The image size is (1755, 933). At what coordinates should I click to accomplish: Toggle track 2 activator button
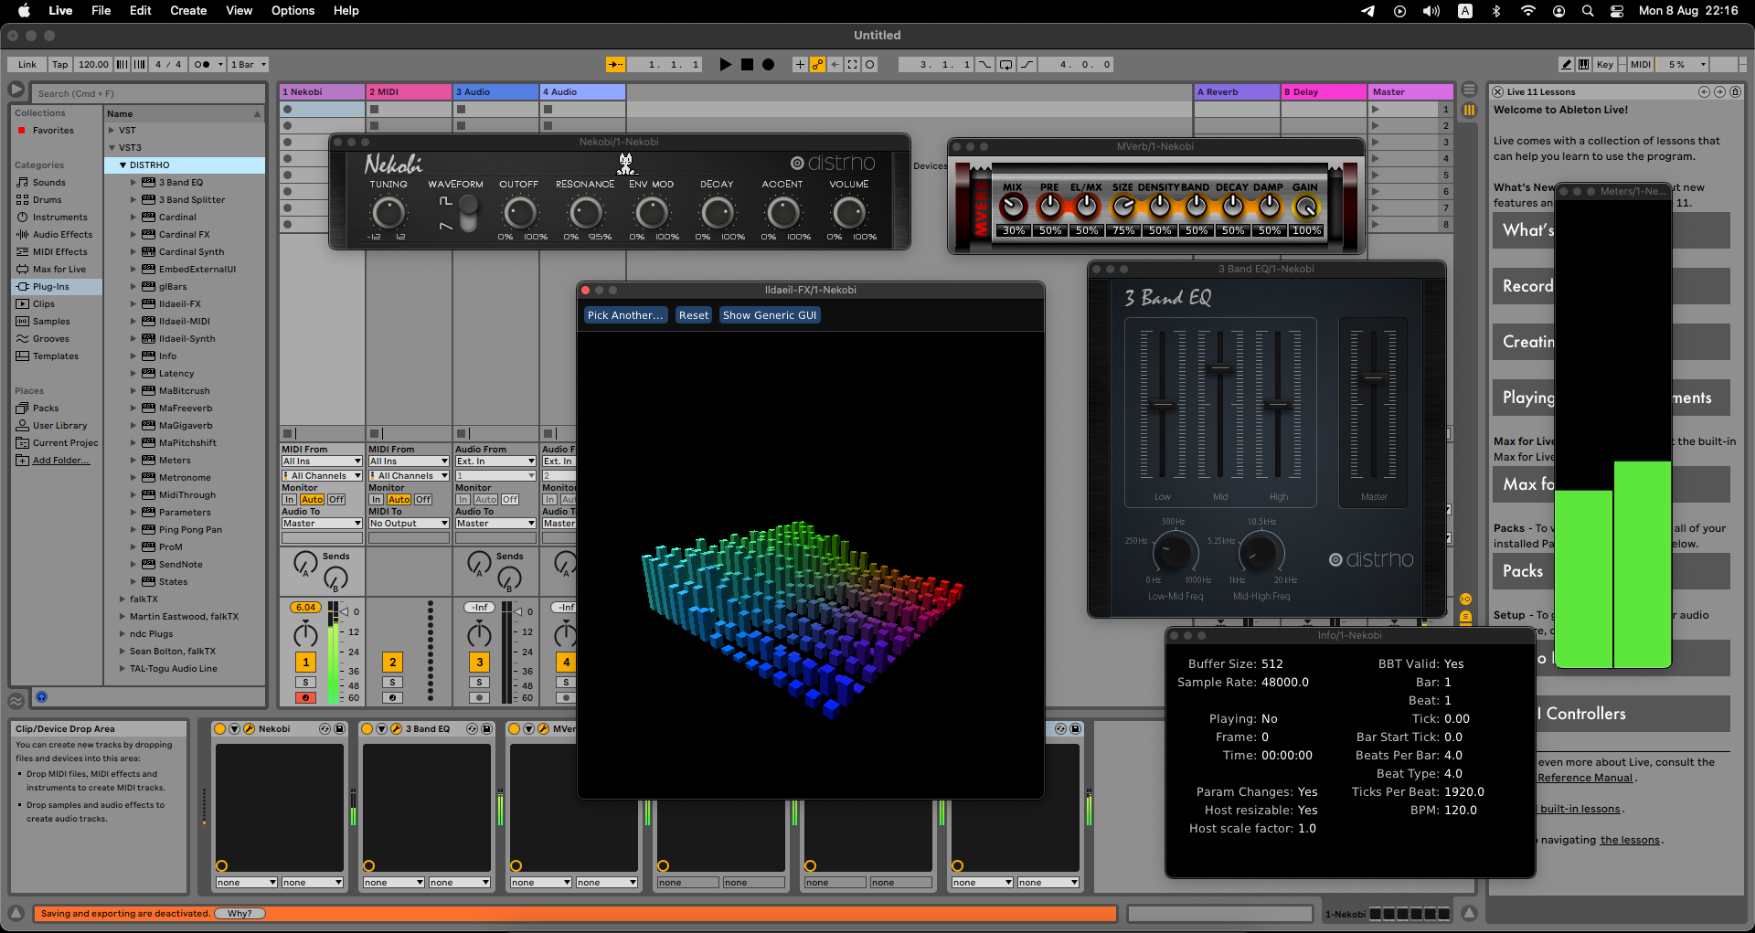pos(393,662)
